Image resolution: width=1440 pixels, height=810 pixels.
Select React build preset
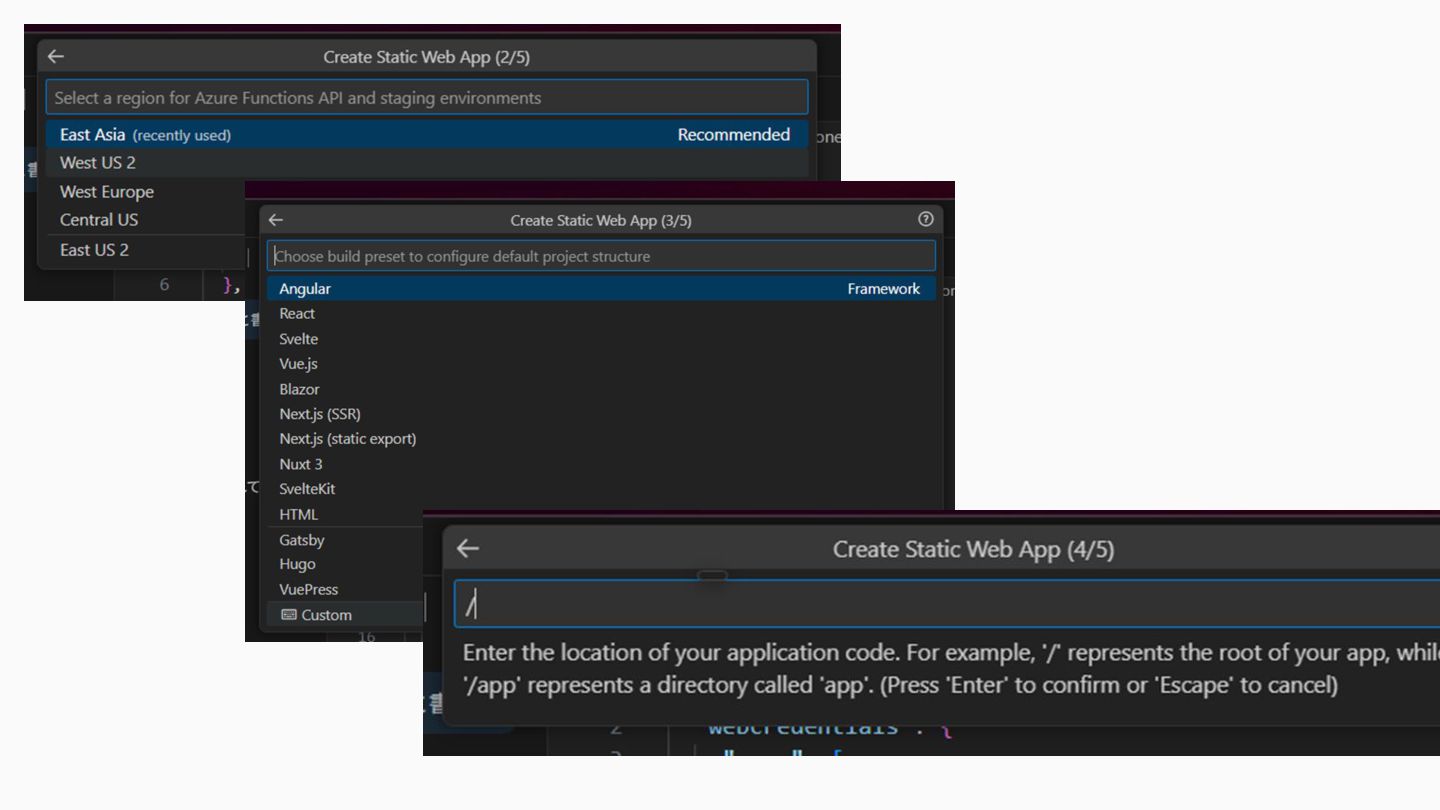(x=601, y=314)
